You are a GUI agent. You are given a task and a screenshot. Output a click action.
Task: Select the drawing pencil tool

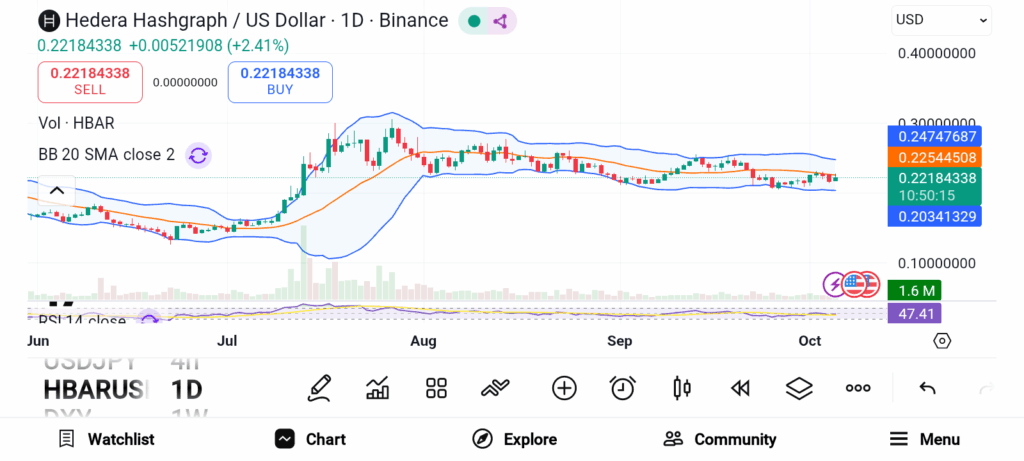tap(319, 388)
